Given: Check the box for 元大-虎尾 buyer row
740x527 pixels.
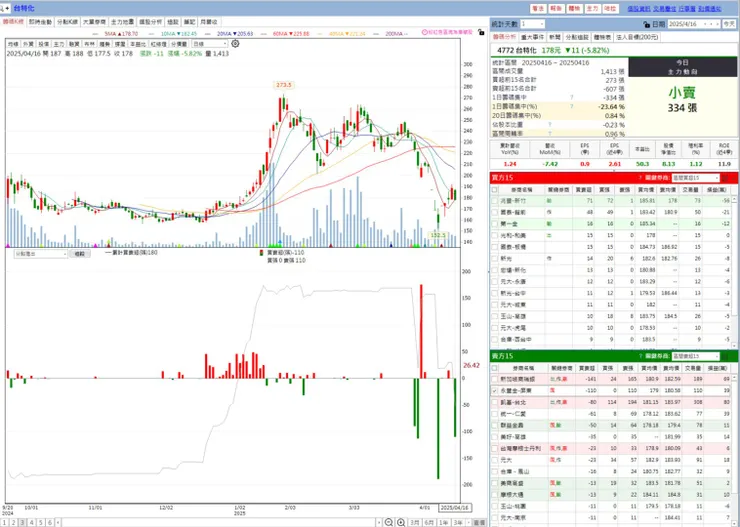Looking at the screenshot, I should (494, 328).
